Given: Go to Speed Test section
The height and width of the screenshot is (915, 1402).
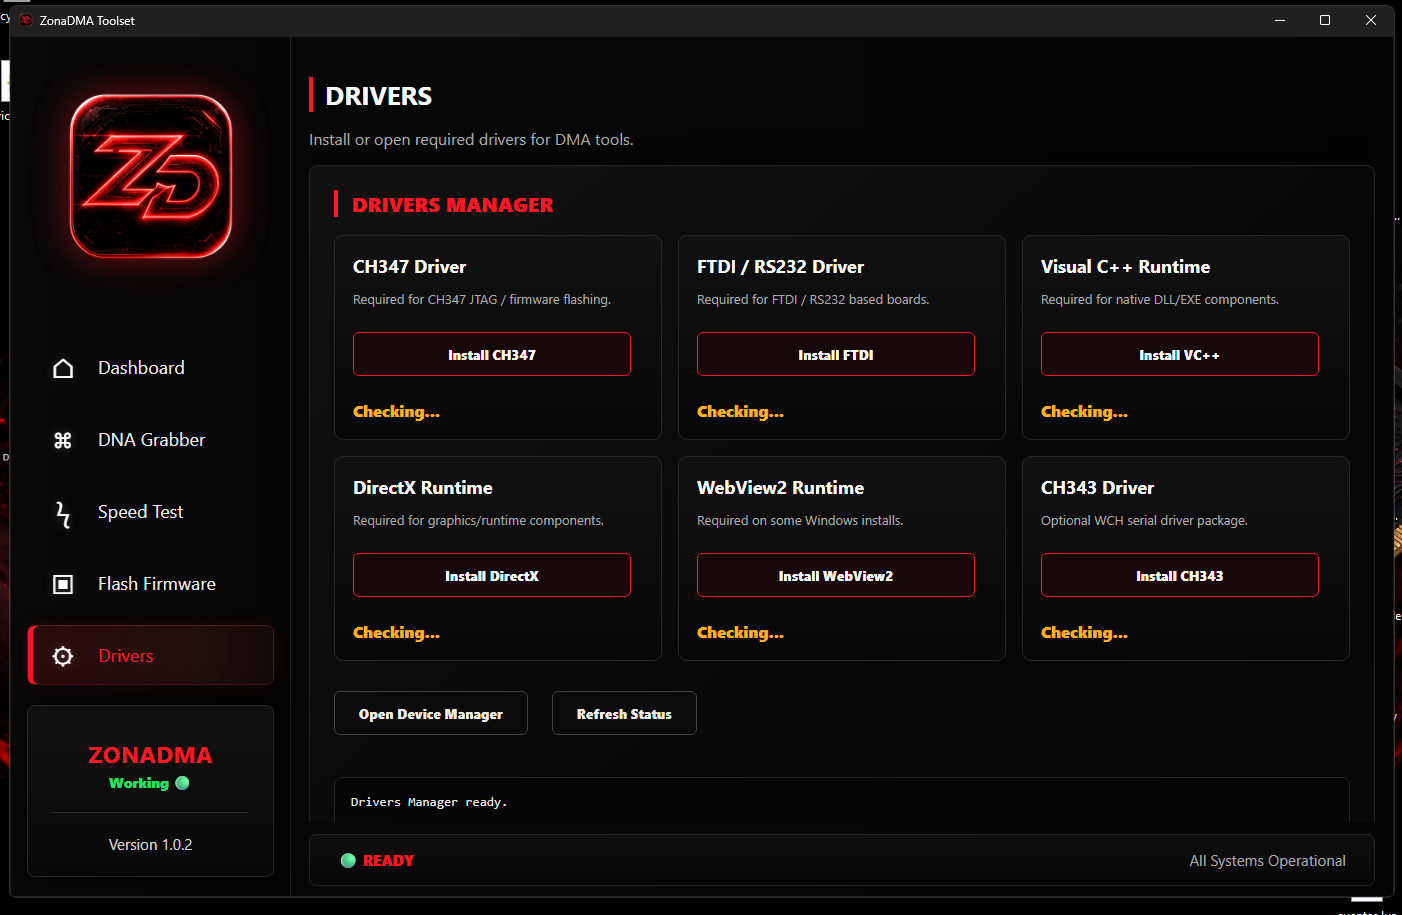Looking at the screenshot, I should pyautogui.click(x=151, y=512).
